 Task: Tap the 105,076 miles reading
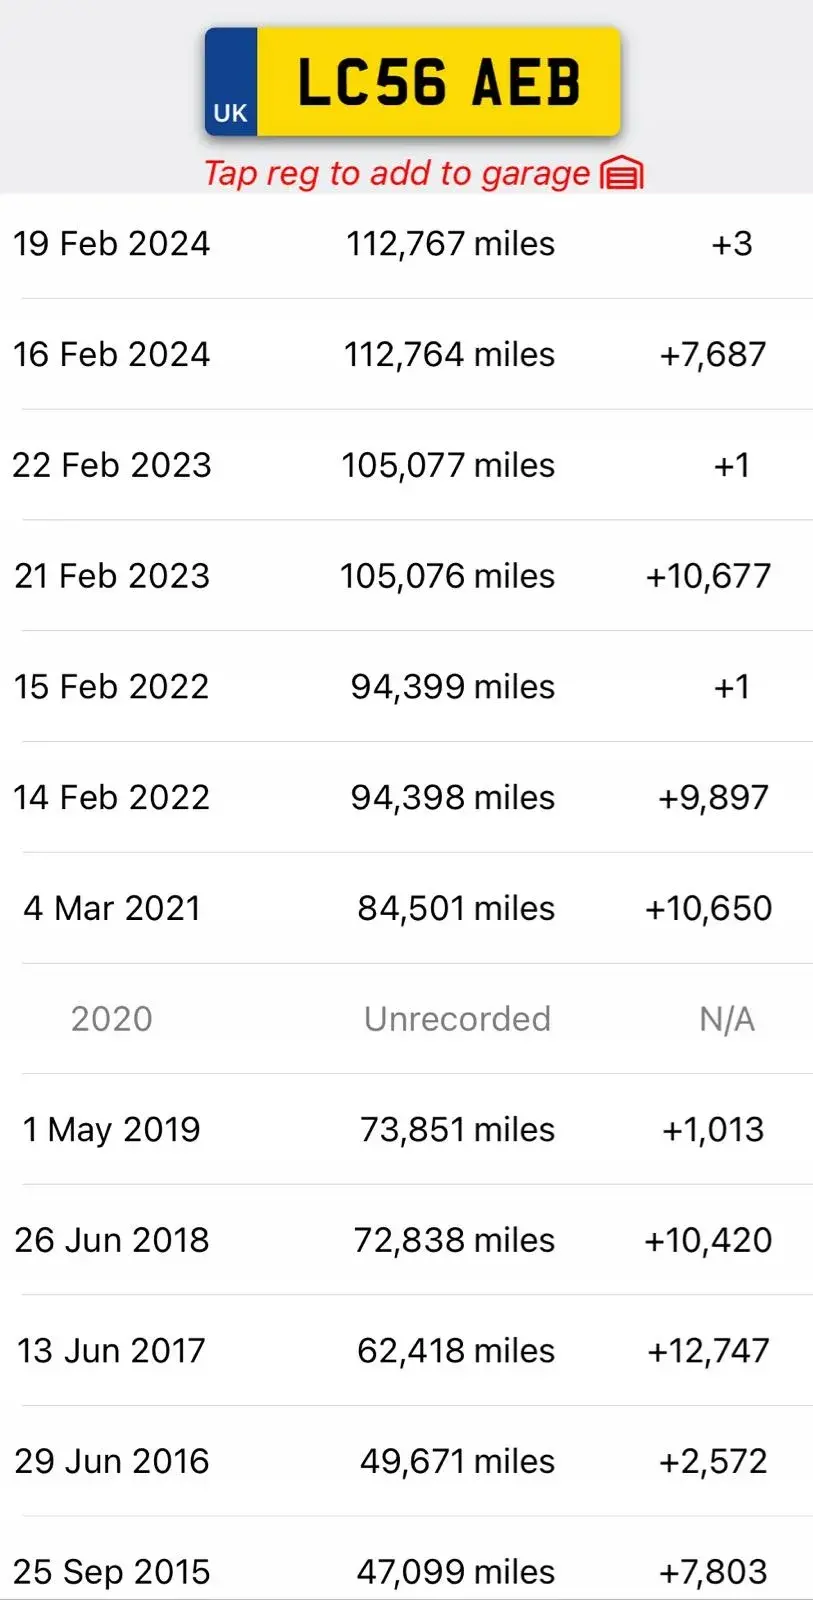click(x=447, y=576)
